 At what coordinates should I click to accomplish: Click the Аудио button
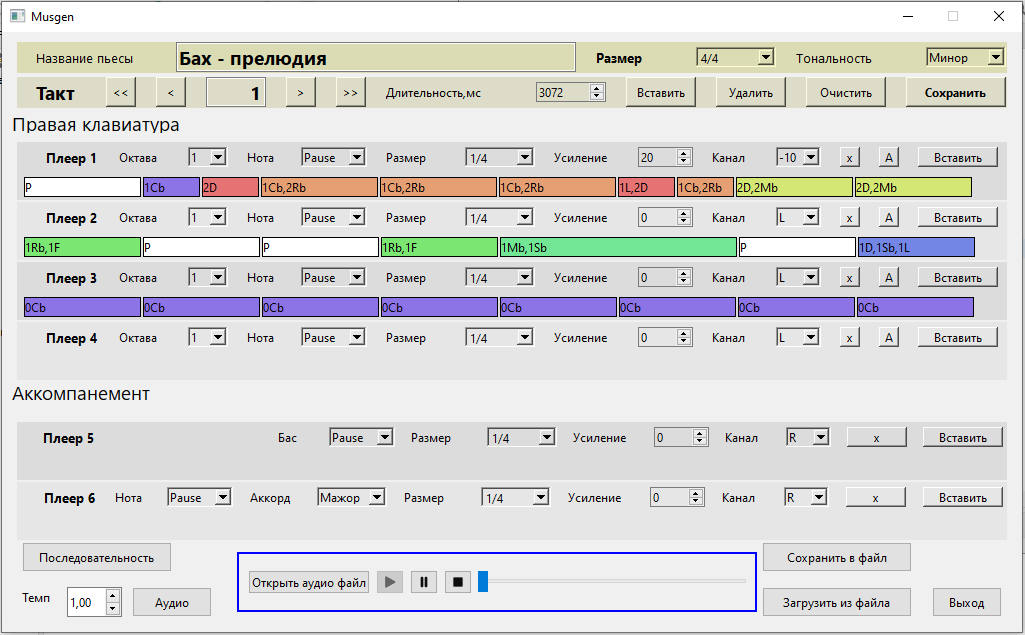(172, 602)
